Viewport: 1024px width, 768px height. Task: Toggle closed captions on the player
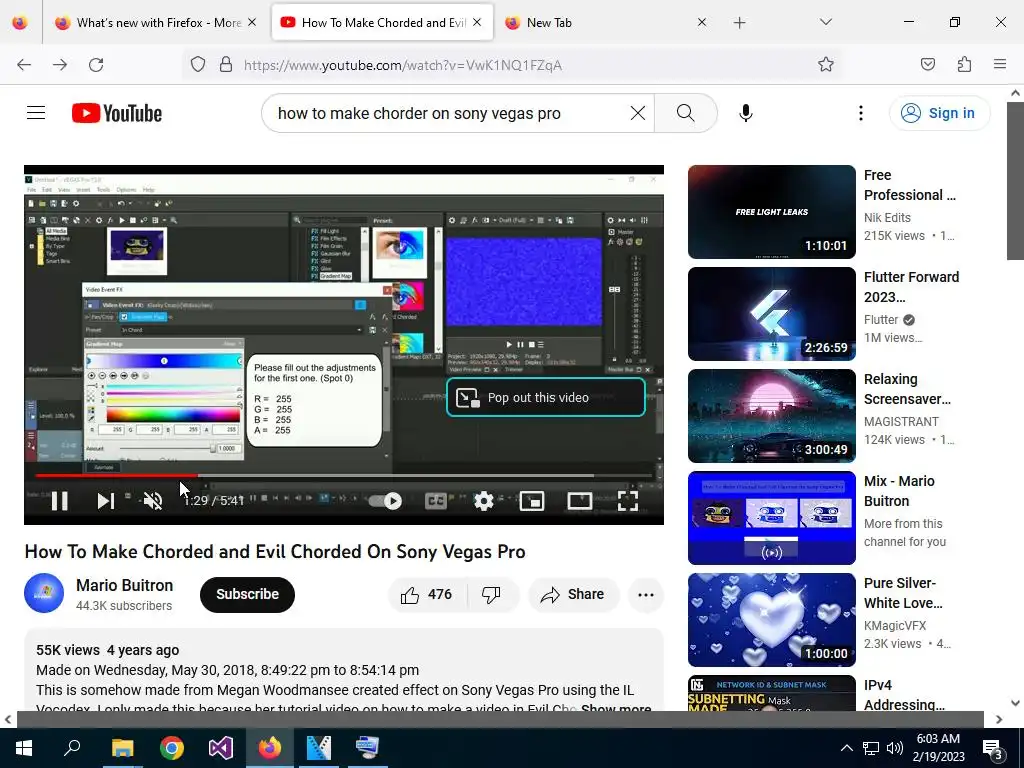(436, 501)
